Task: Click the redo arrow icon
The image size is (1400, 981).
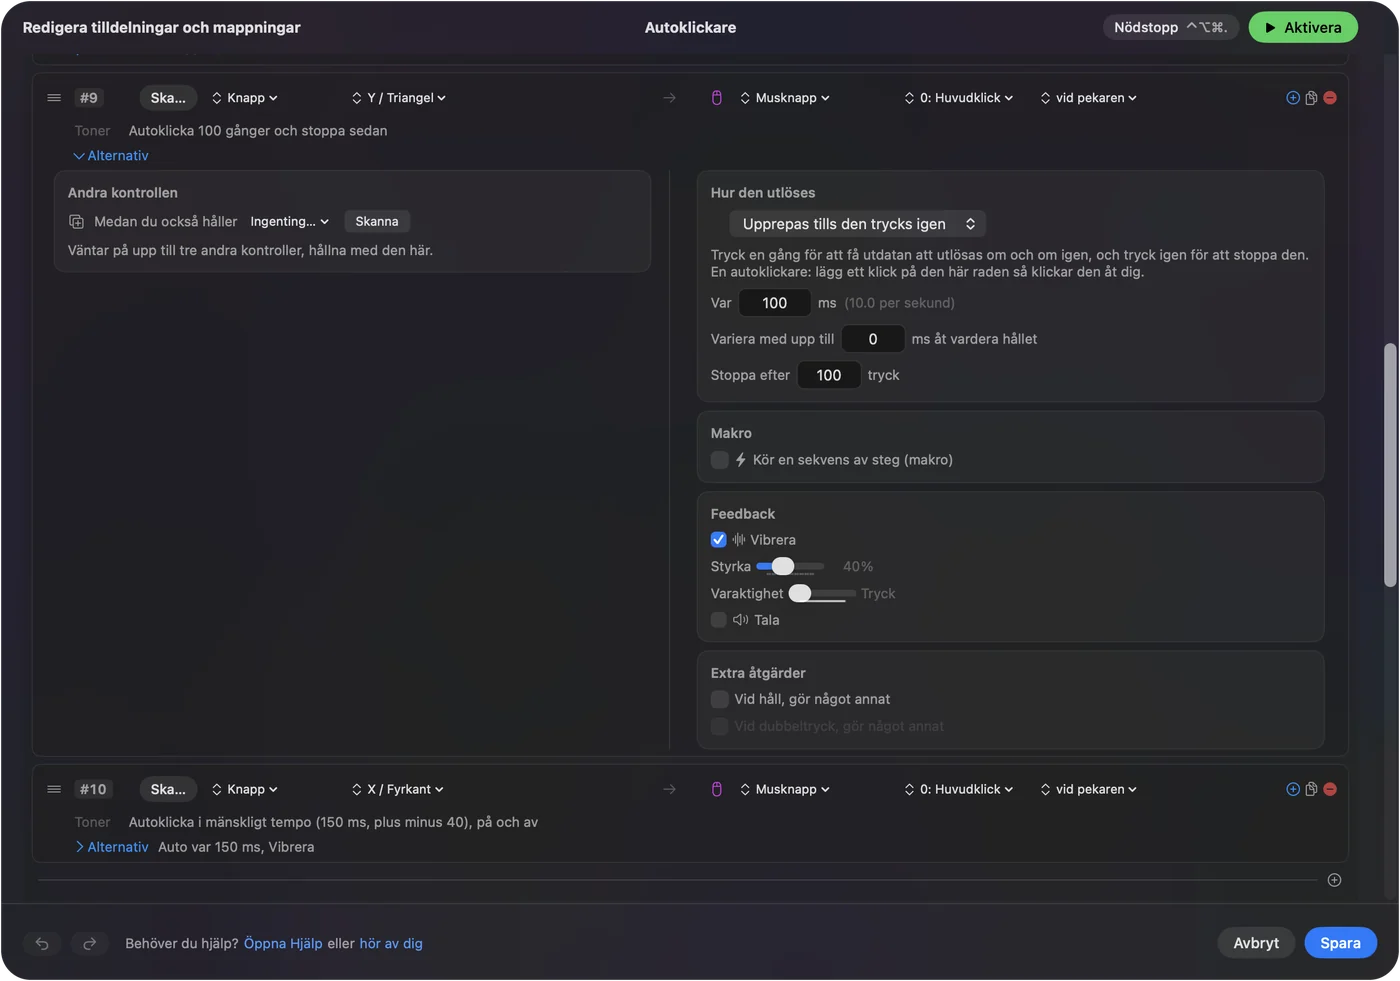Action: 89,943
